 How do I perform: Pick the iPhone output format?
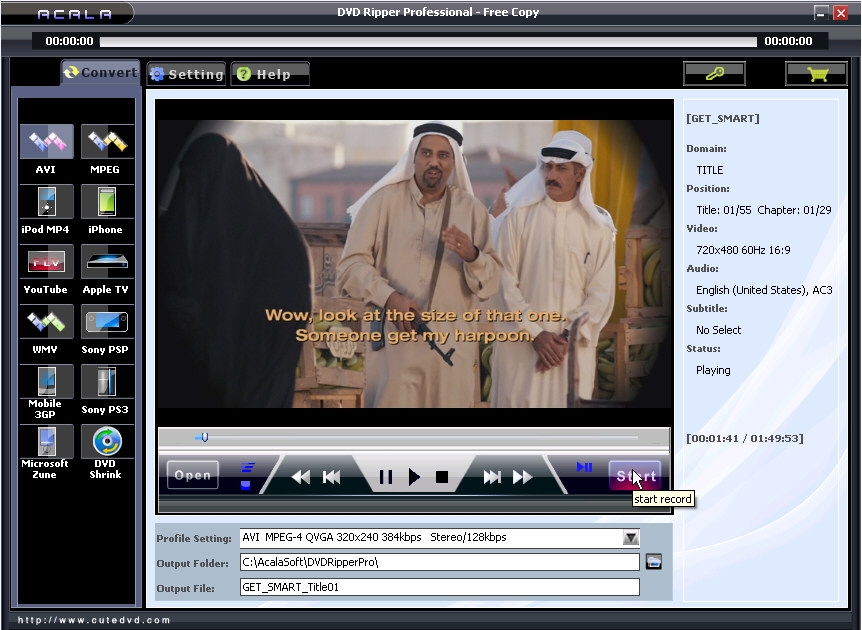(x=106, y=203)
